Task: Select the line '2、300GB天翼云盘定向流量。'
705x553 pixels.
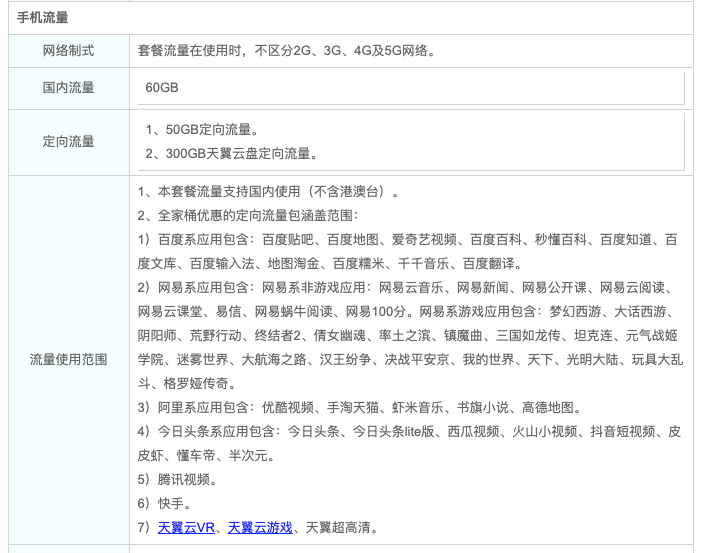Action: 232,154
